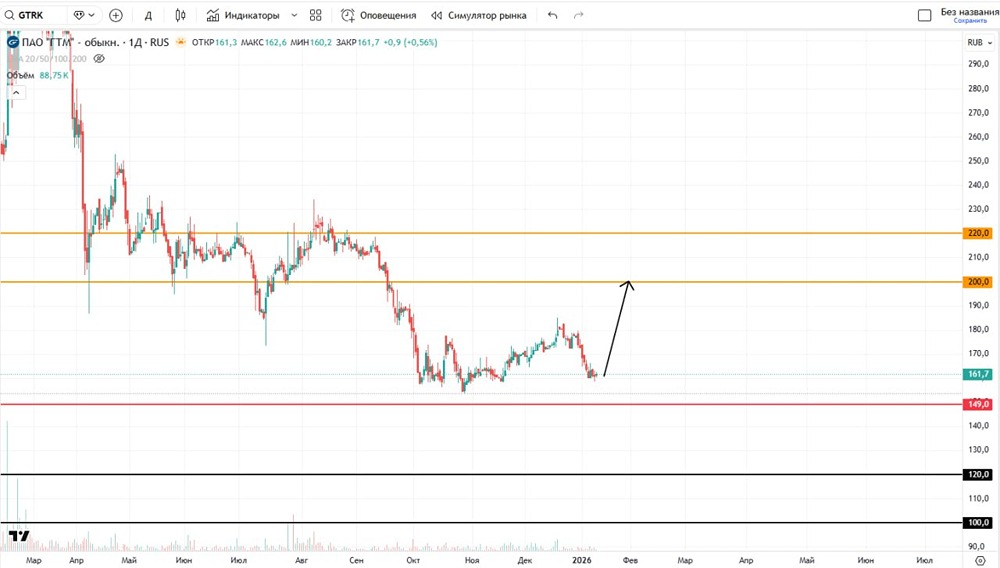This screenshot has width=1000, height=568.
Task: Collapse the indicator legend with the chevron
Action: (x=16, y=92)
